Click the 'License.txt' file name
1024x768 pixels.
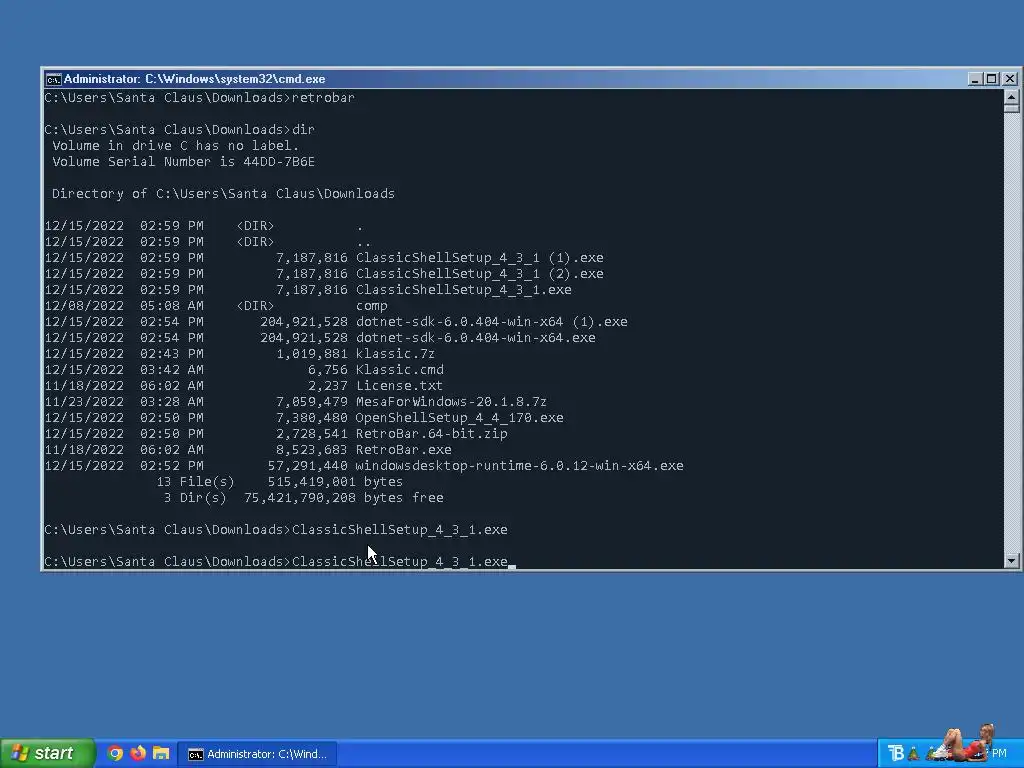[x=399, y=386]
